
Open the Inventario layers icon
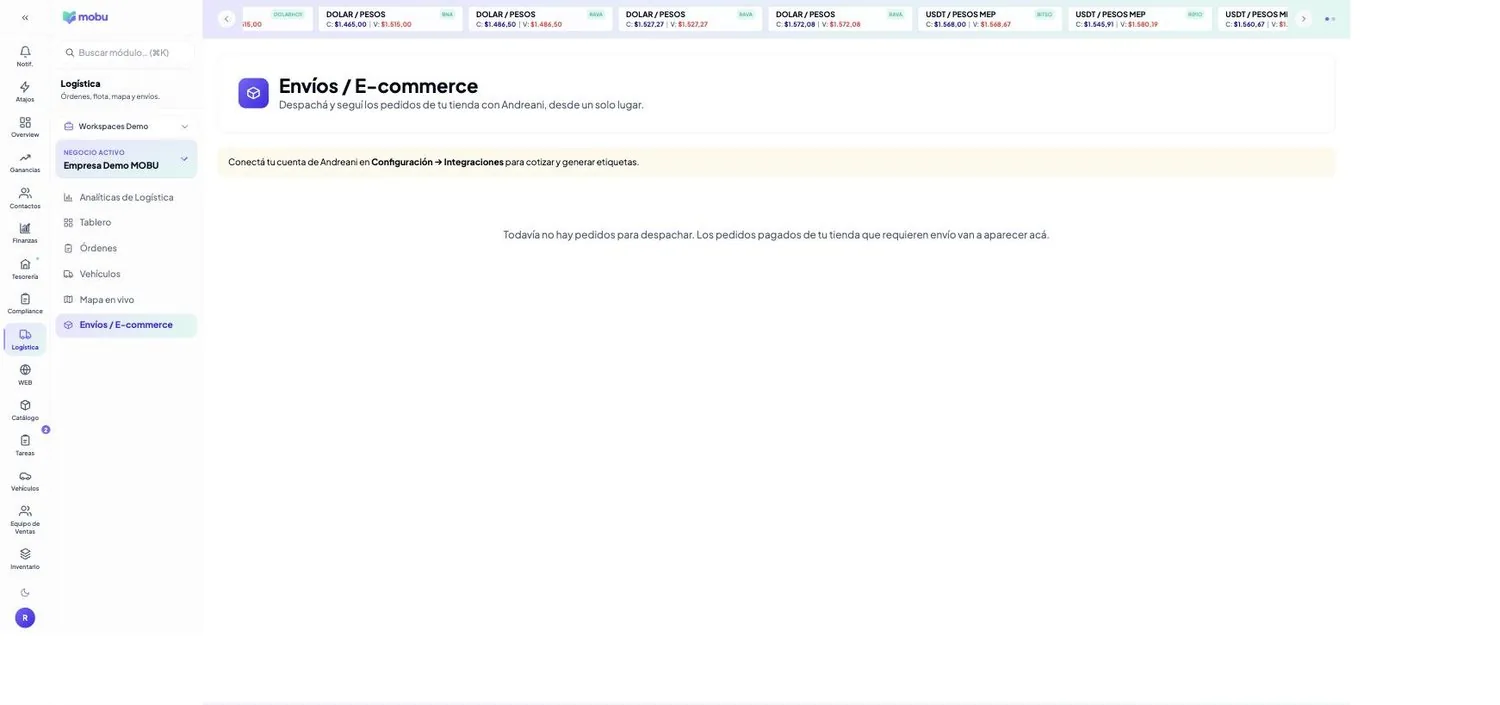25,559
